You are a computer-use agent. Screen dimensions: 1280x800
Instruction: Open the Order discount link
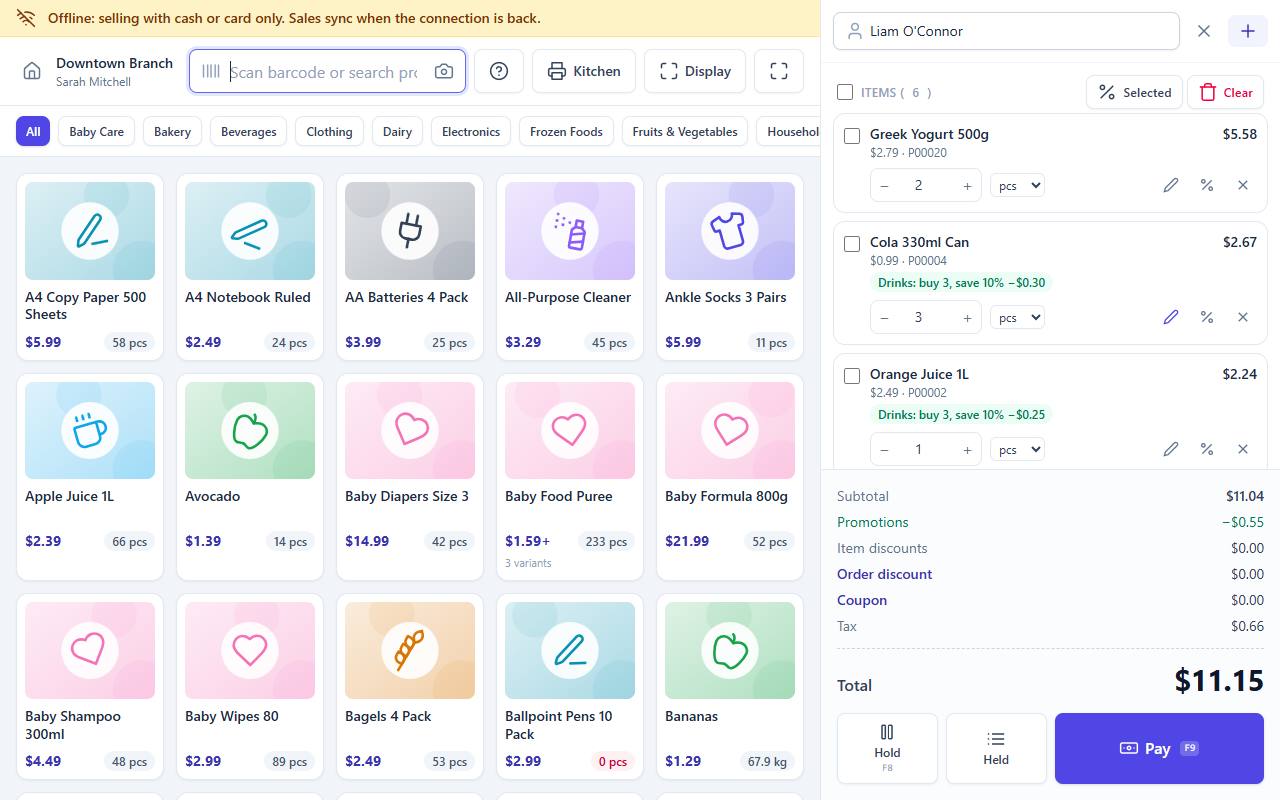pyautogui.click(x=884, y=574)
